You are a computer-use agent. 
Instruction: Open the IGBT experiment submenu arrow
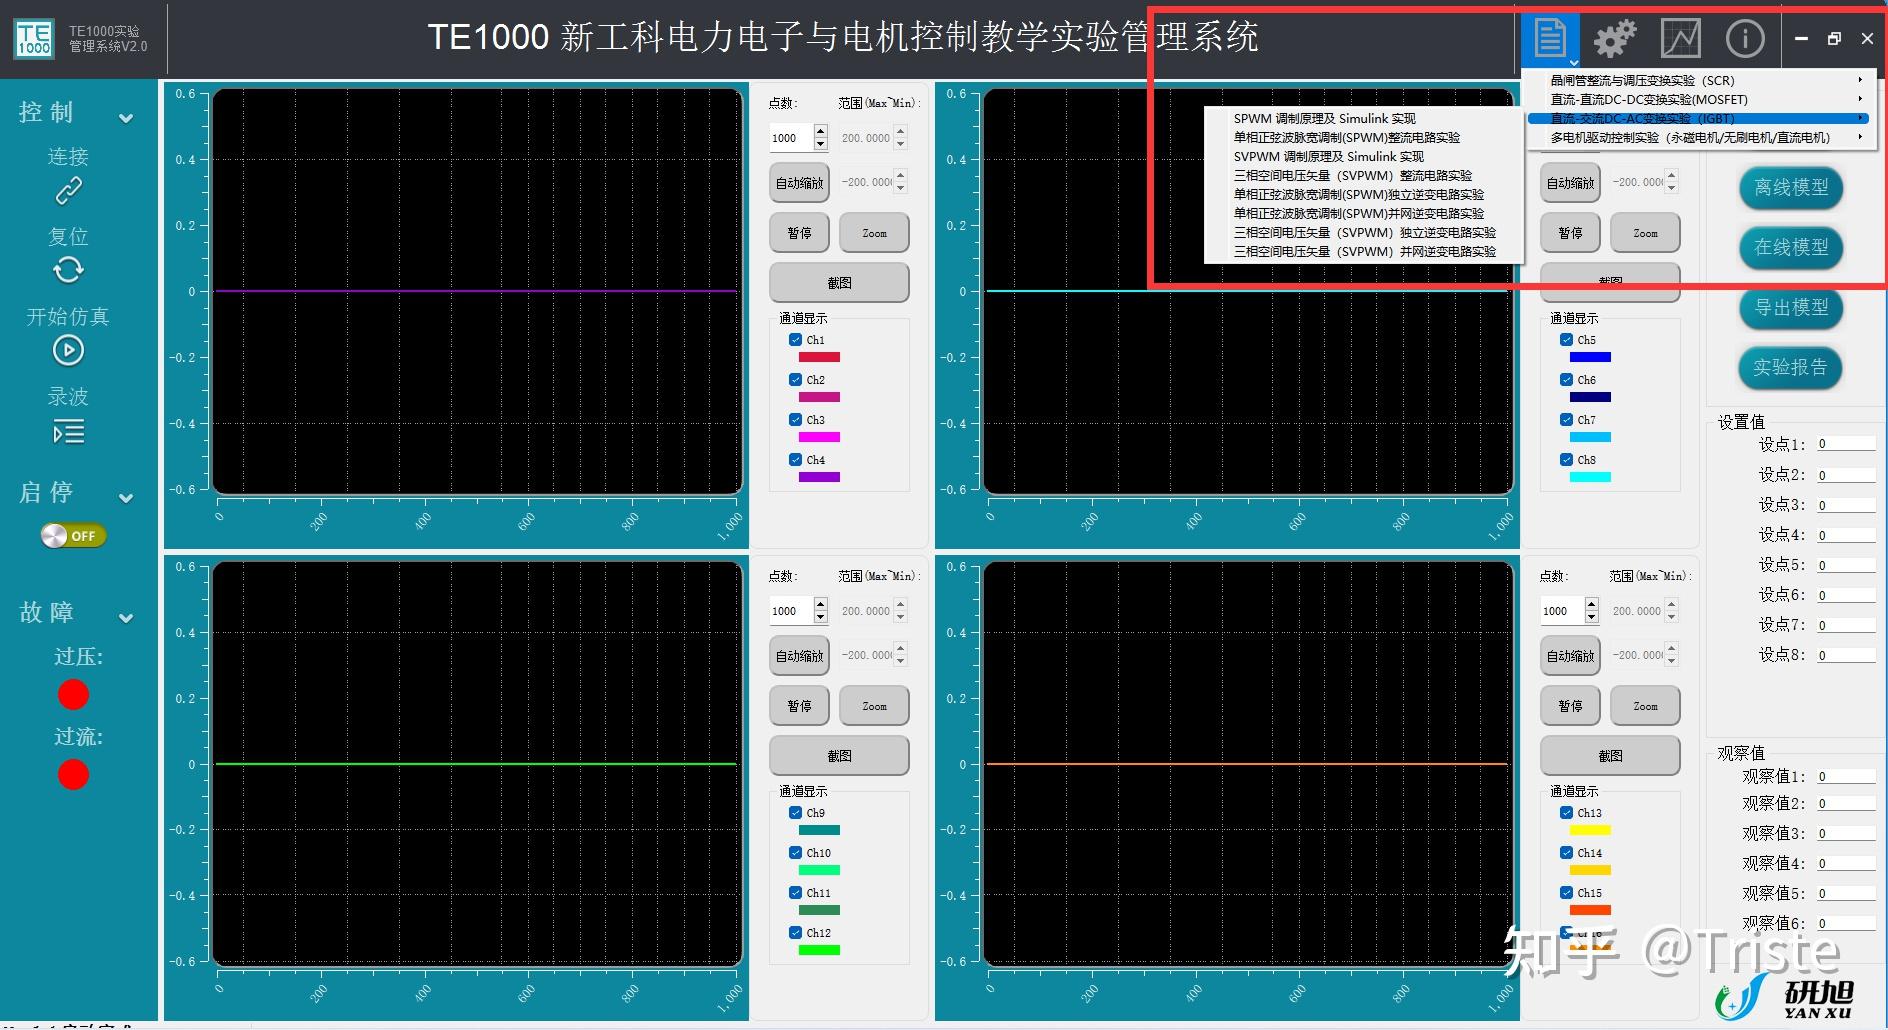click(1860, 118)
